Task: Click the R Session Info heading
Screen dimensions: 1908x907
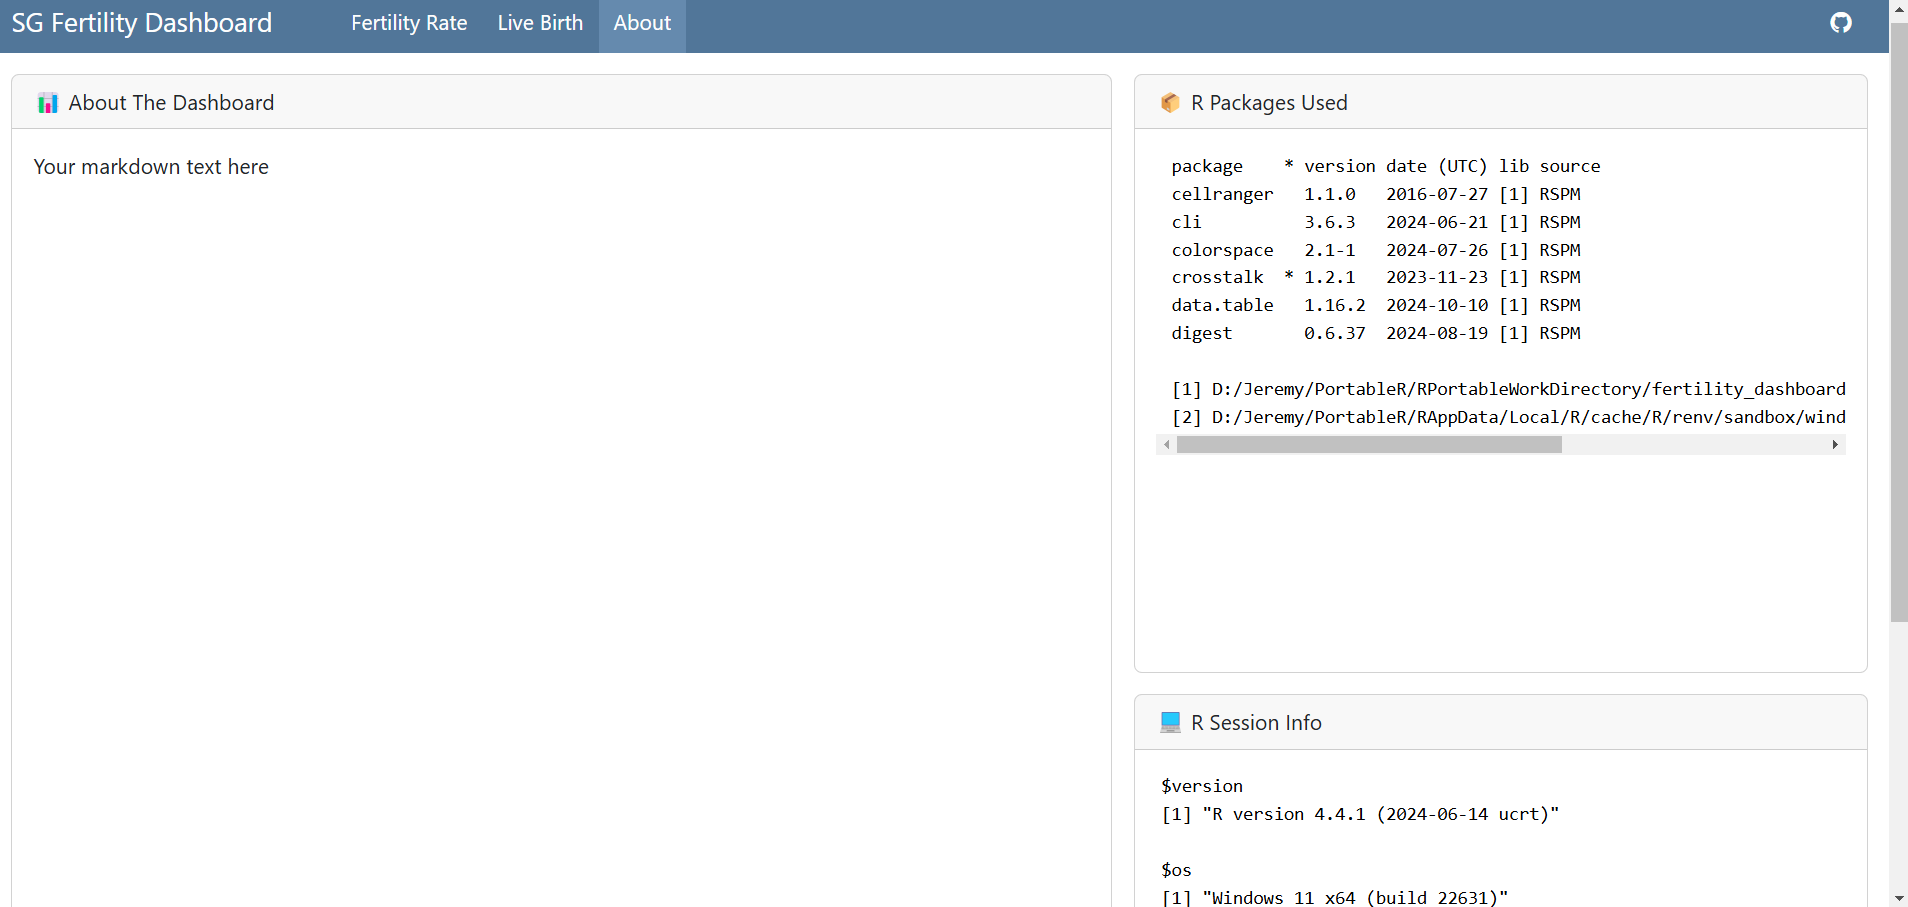Action: [x=1256, y=722]
